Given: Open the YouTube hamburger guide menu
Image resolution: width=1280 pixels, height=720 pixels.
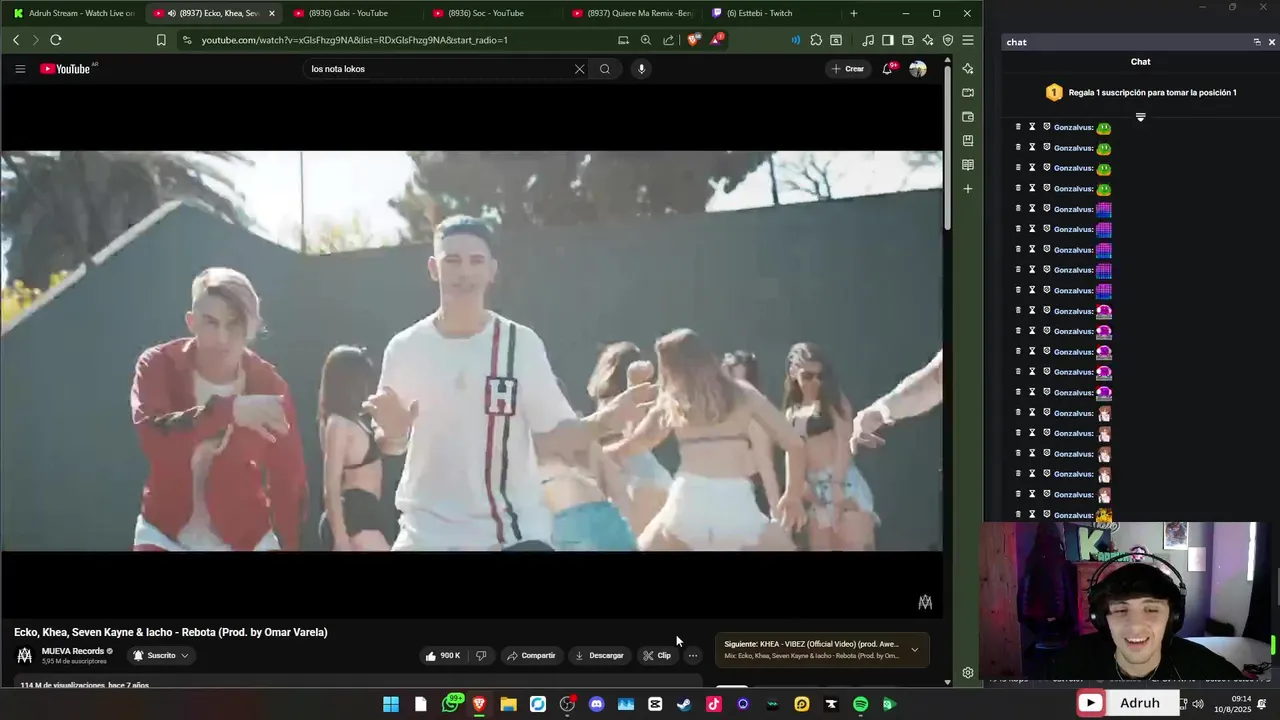Looking at the screenshot, I should click(x=20, y=69).
